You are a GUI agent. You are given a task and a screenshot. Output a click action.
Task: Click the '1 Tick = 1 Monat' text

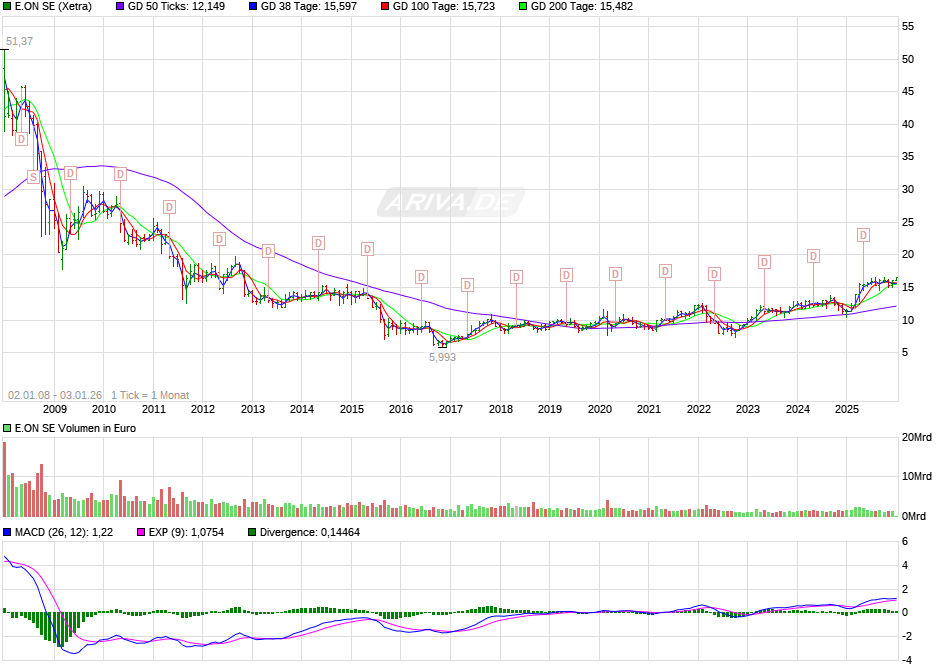(x=150, y=396)
